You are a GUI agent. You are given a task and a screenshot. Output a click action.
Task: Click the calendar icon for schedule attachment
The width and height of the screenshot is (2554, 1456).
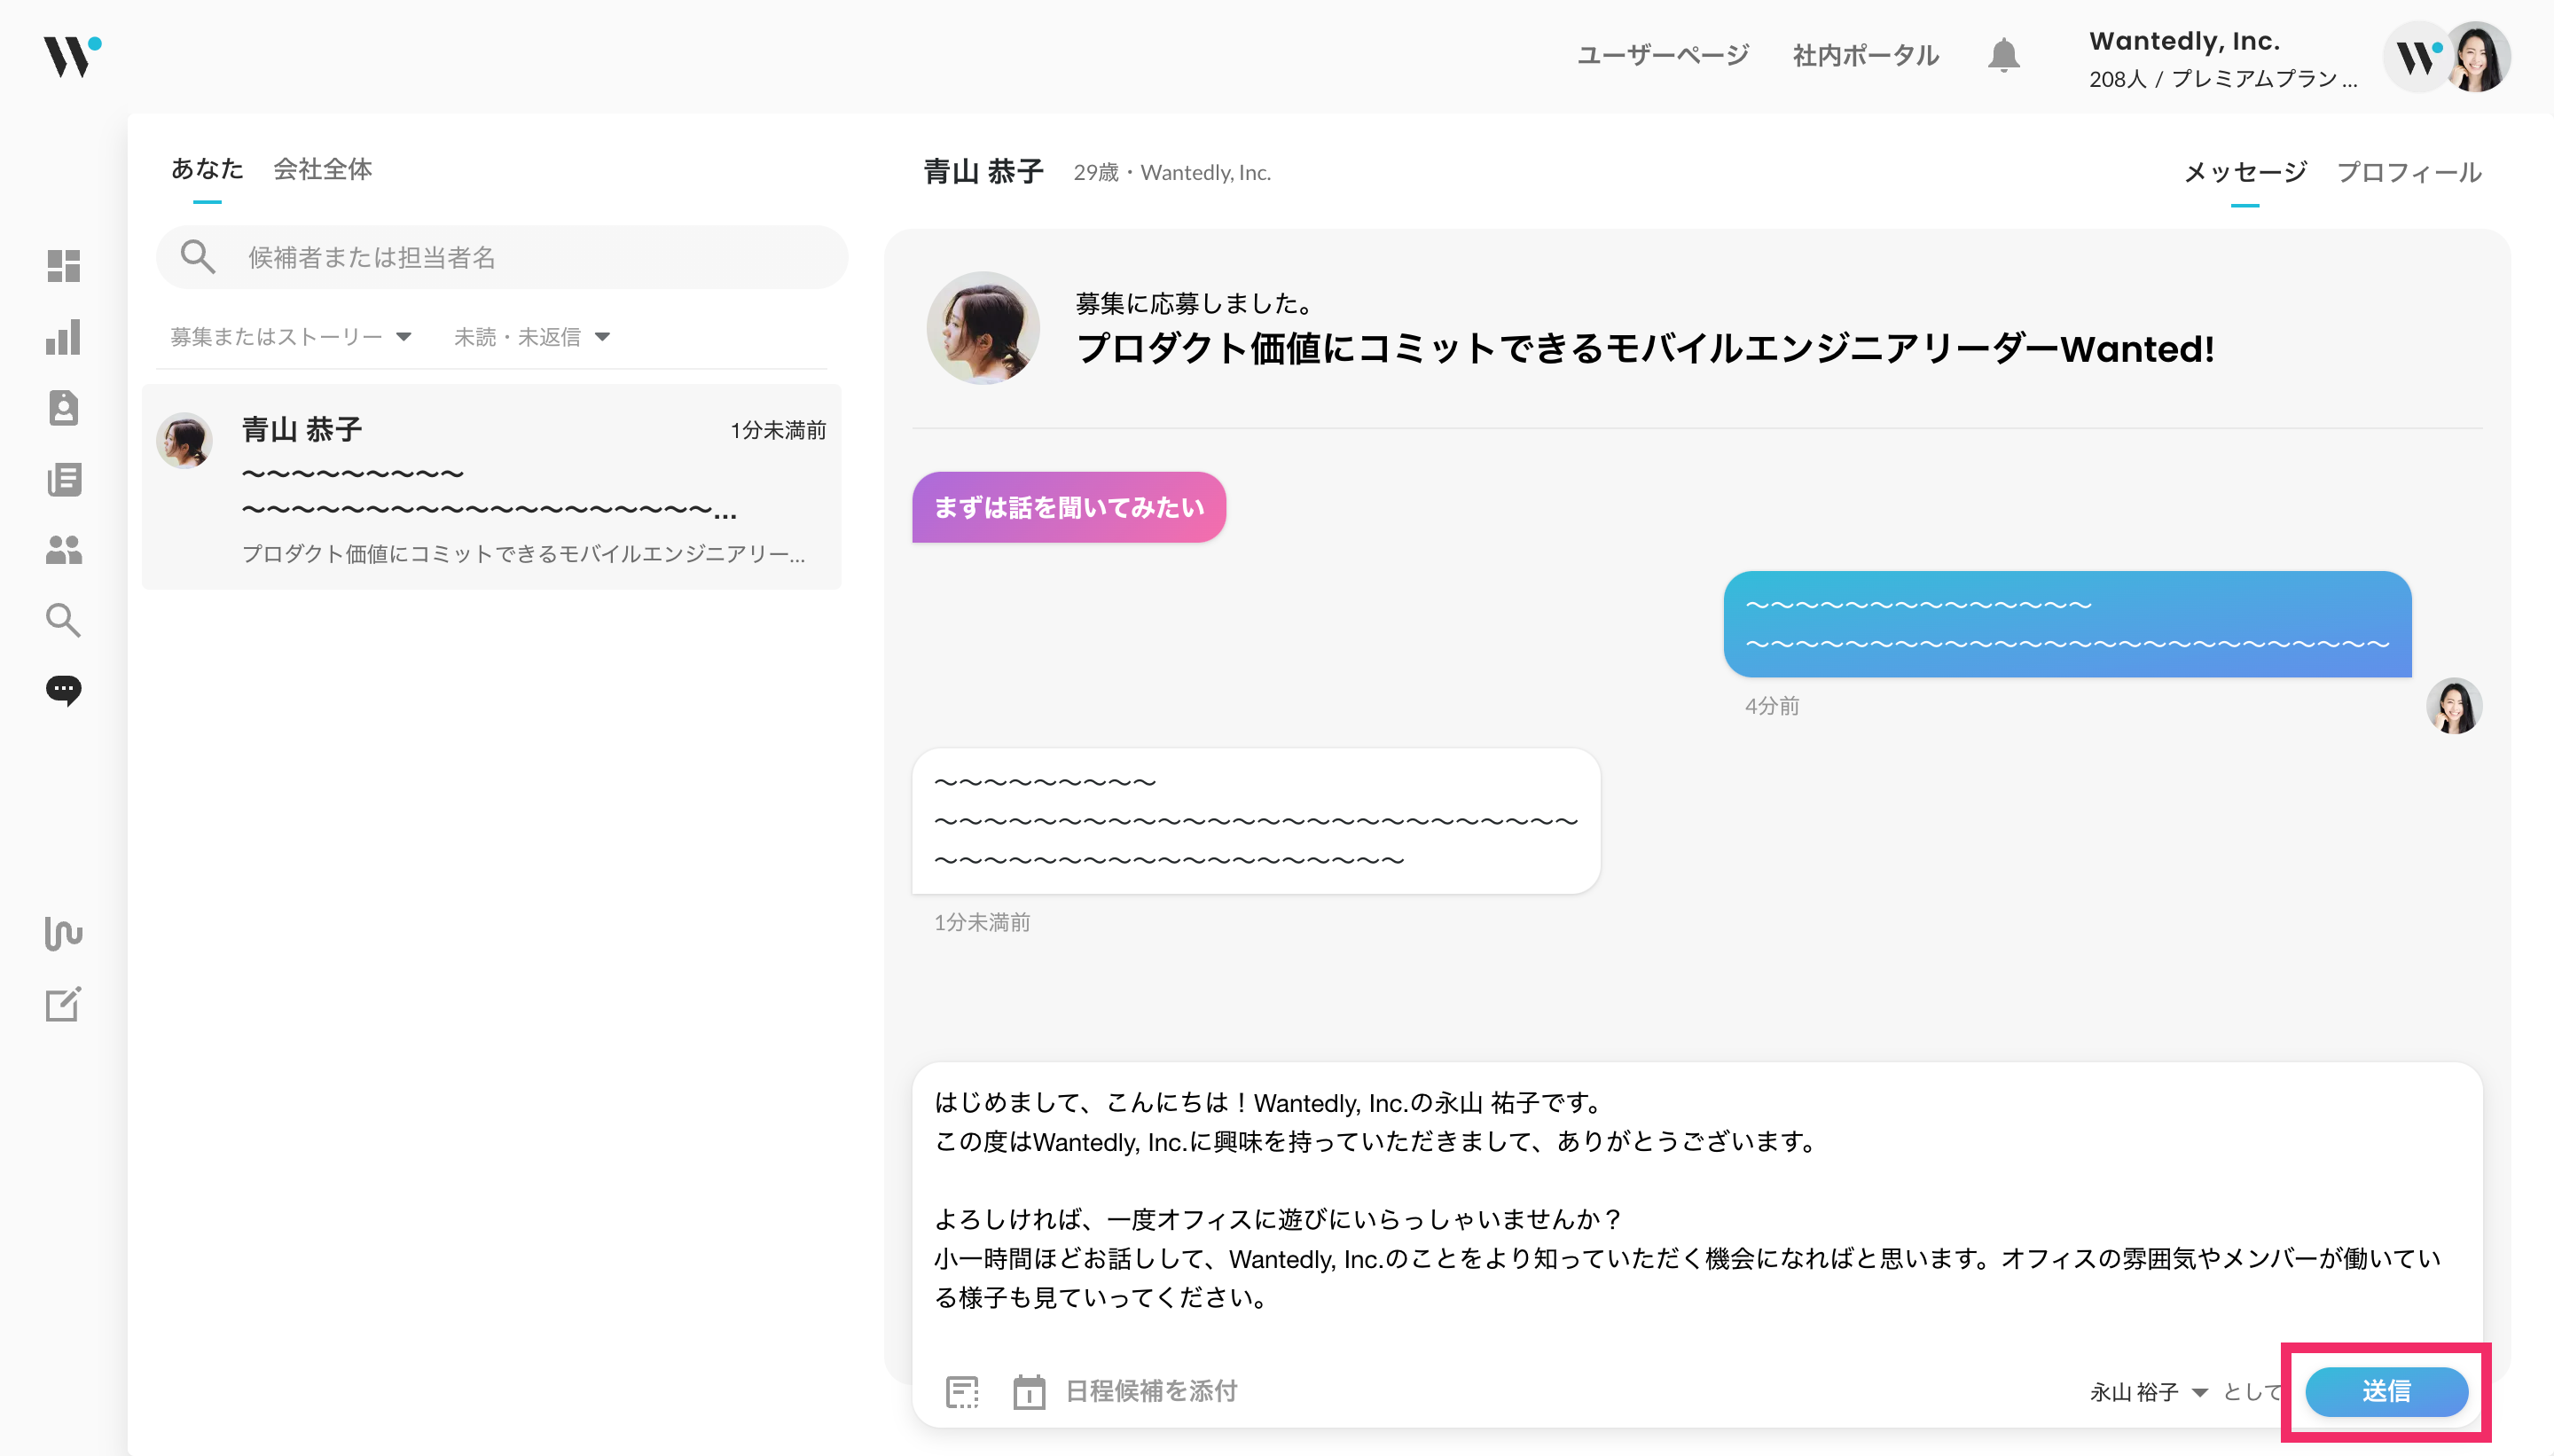click(1029, 1391)
